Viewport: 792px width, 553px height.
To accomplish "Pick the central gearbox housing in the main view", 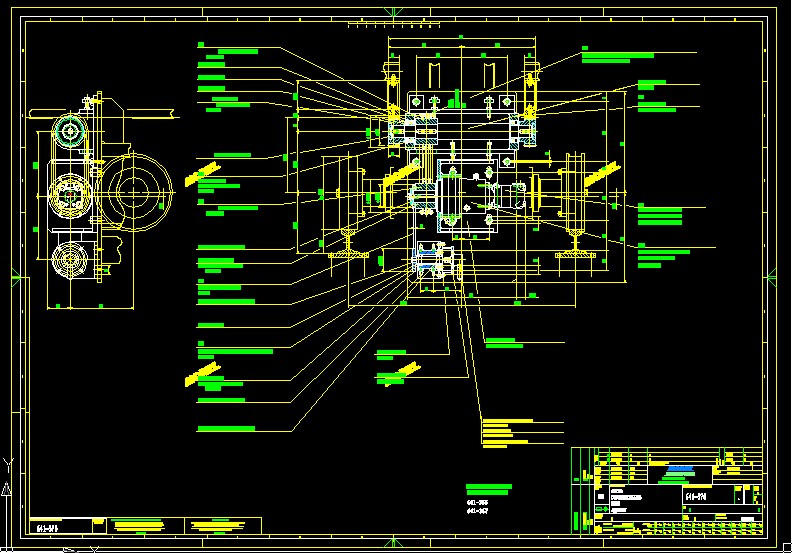I will (x=467, y=198).
